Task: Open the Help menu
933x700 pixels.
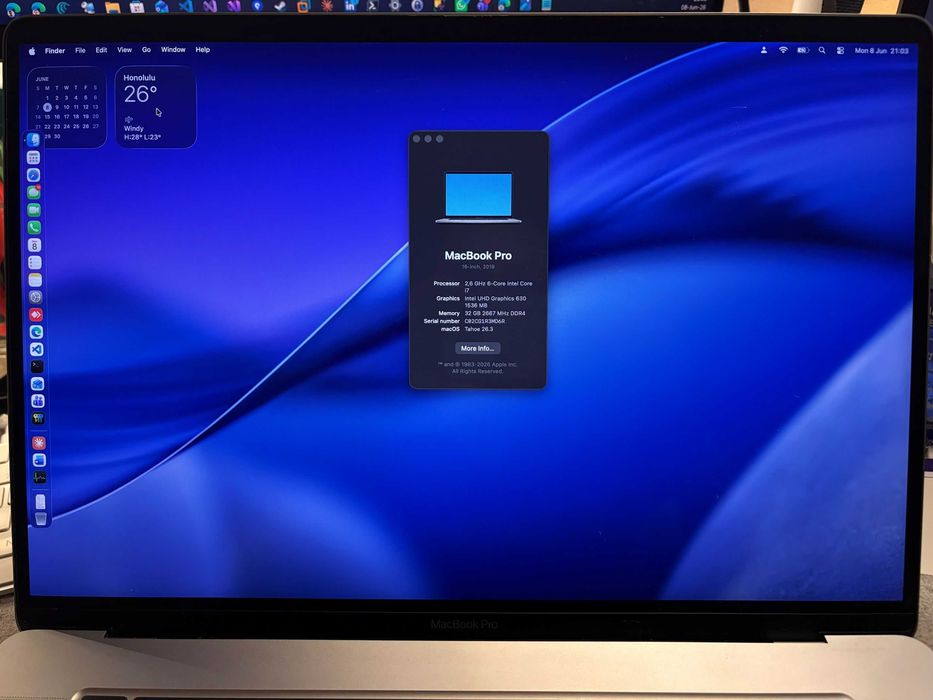Action: [202, 49]
